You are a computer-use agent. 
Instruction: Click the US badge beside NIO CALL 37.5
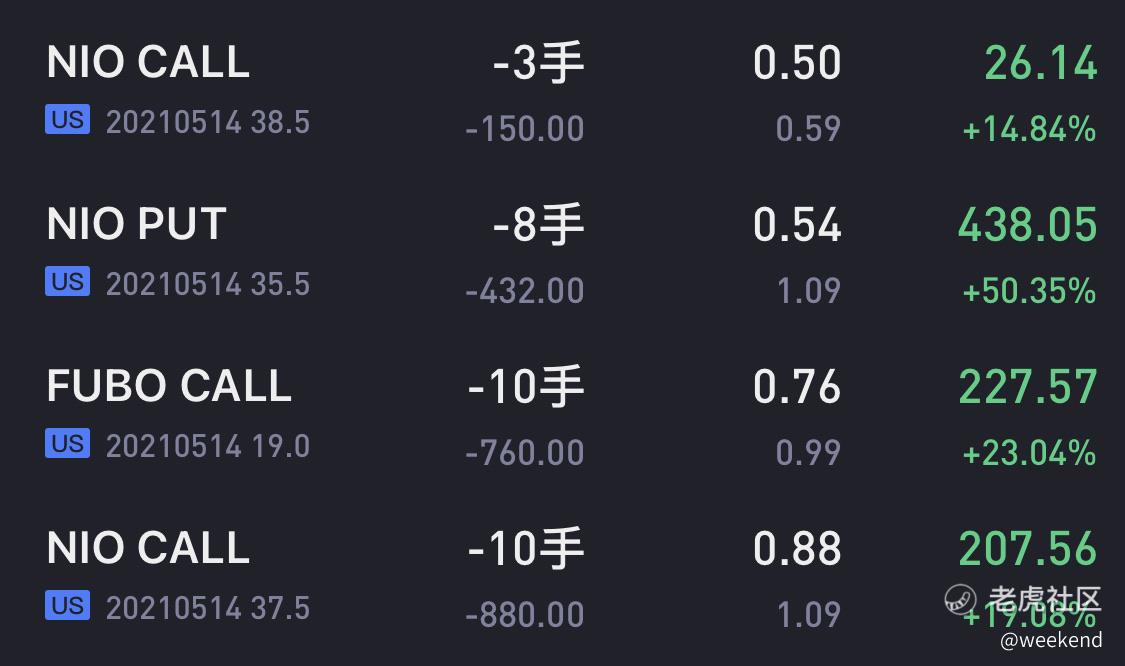coord(67,606)
